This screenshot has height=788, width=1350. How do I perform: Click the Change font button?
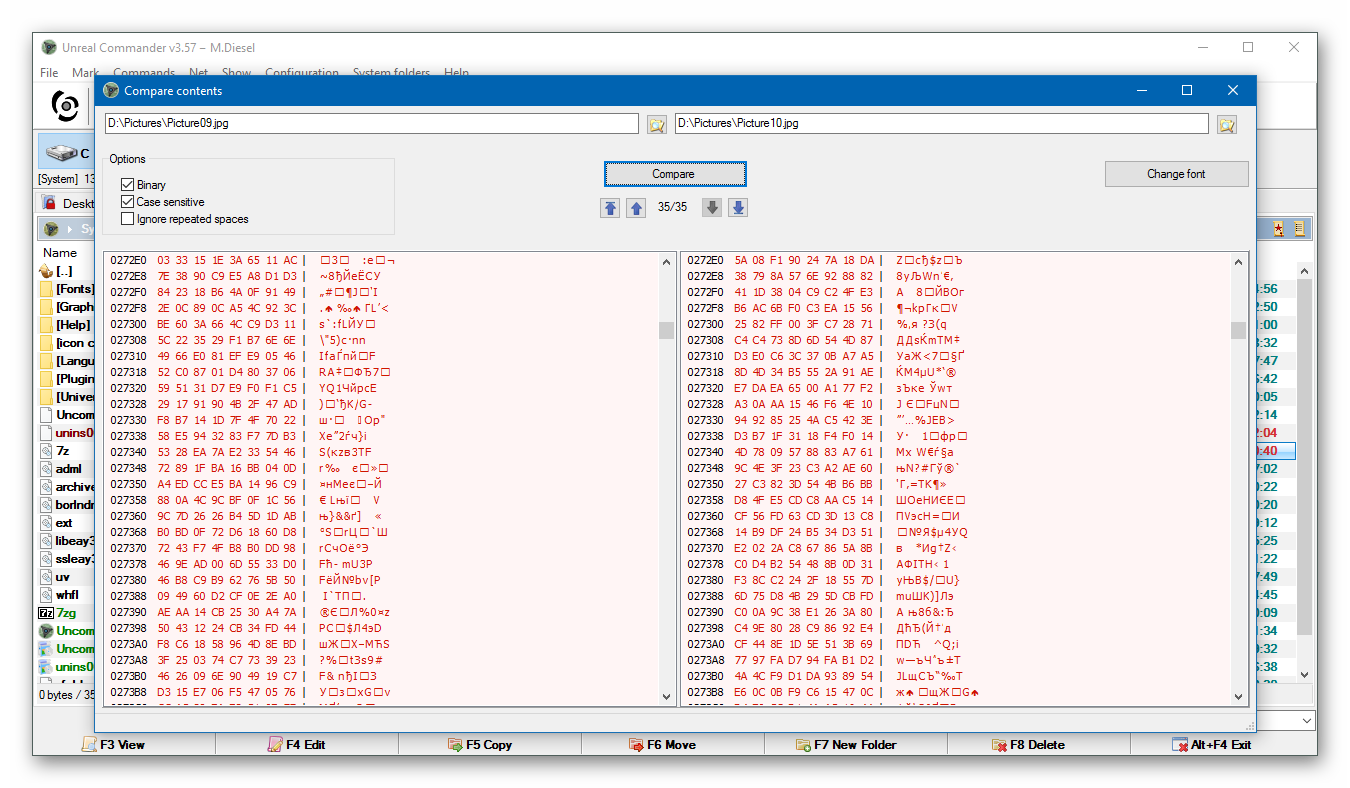[x=1176, y=174]
